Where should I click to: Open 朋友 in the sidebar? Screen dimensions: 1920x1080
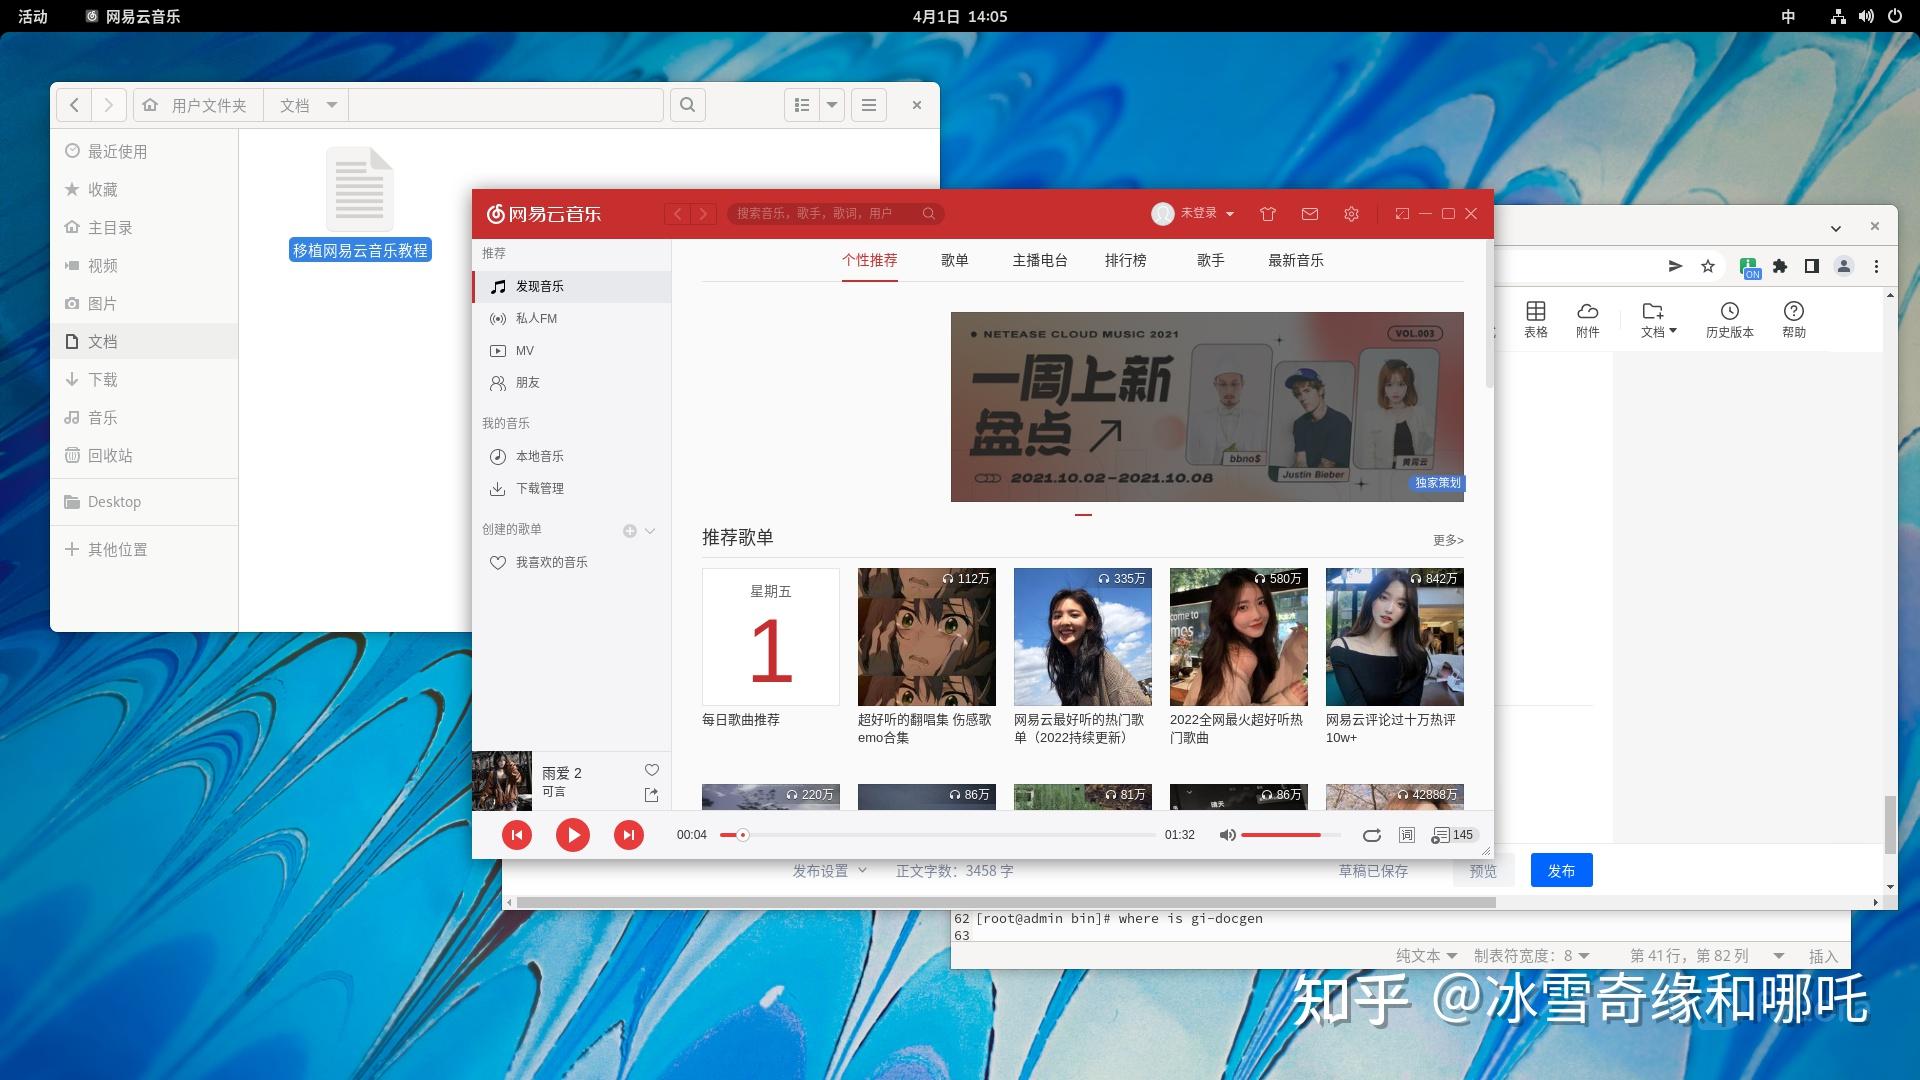pyautogui.click(x=572, y=383)
